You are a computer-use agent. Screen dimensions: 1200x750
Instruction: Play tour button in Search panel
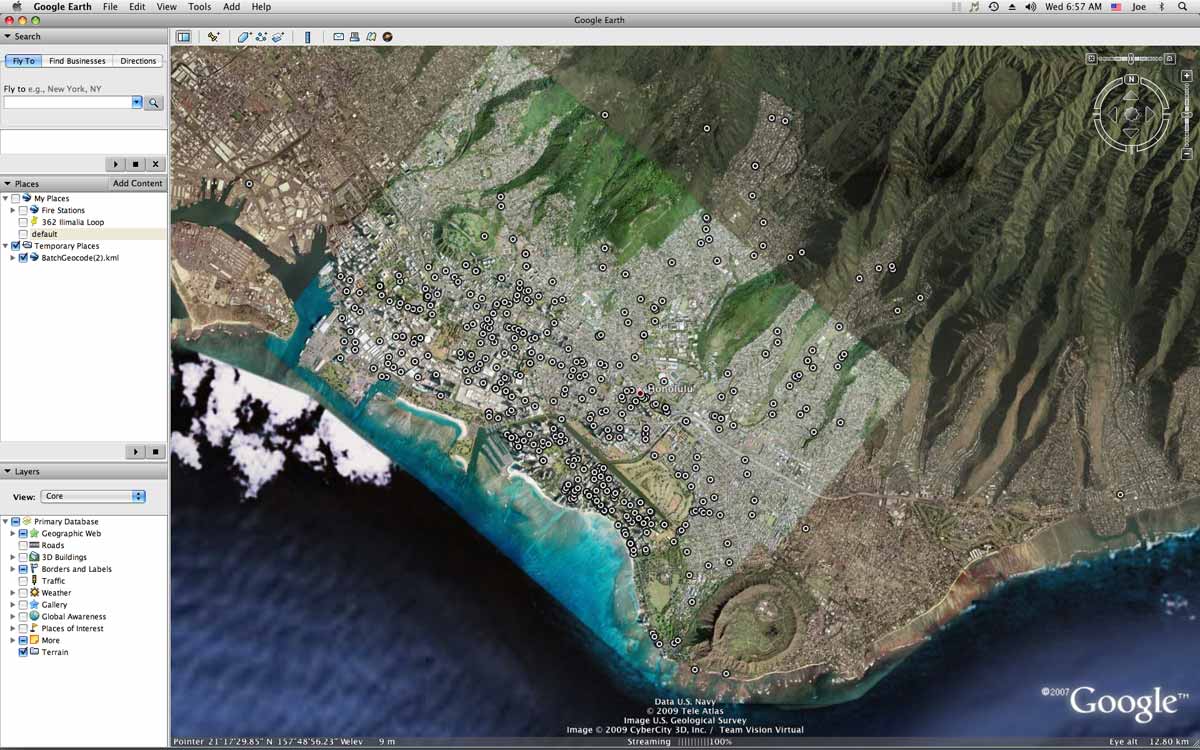(x=116, y=164)
